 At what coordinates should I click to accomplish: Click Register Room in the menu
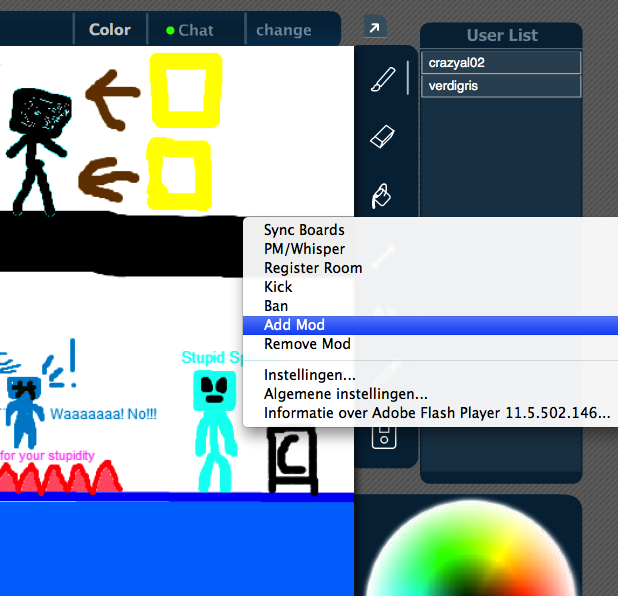(x=313, y=268)
